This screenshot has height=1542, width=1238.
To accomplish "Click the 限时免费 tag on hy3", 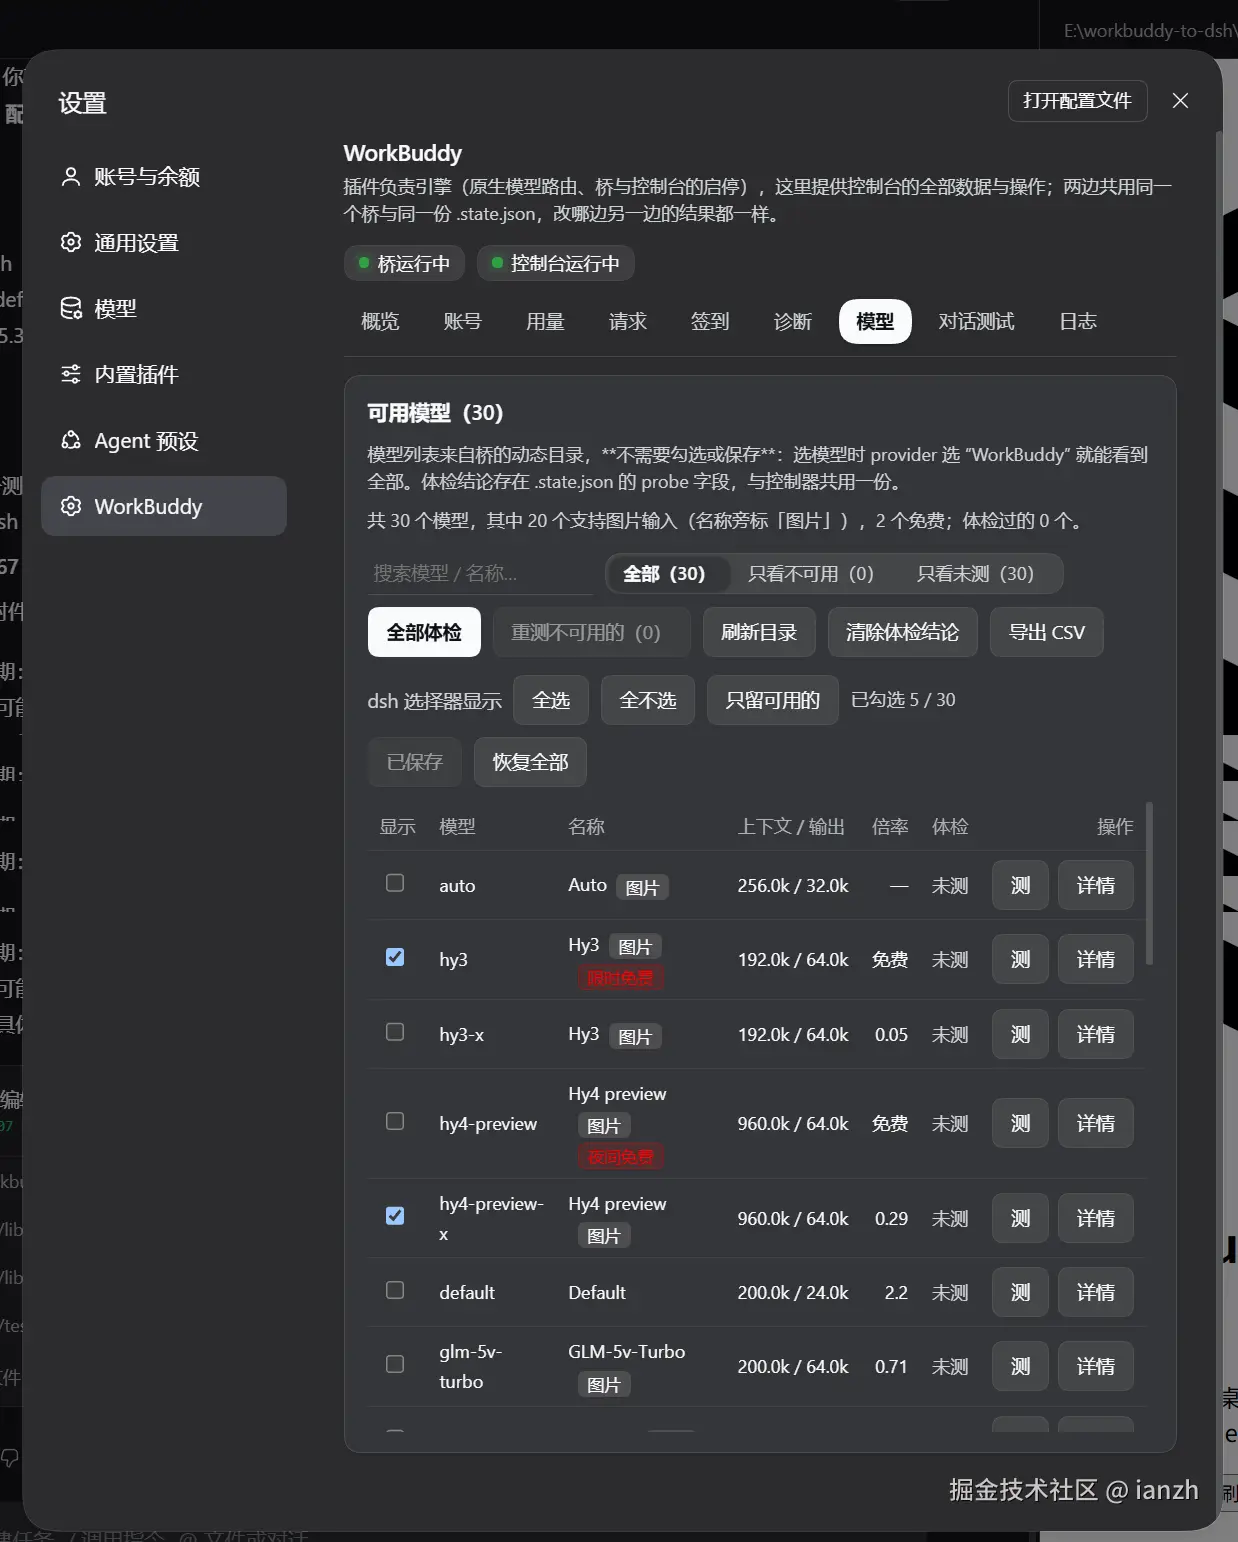I will tap(620, 978).
